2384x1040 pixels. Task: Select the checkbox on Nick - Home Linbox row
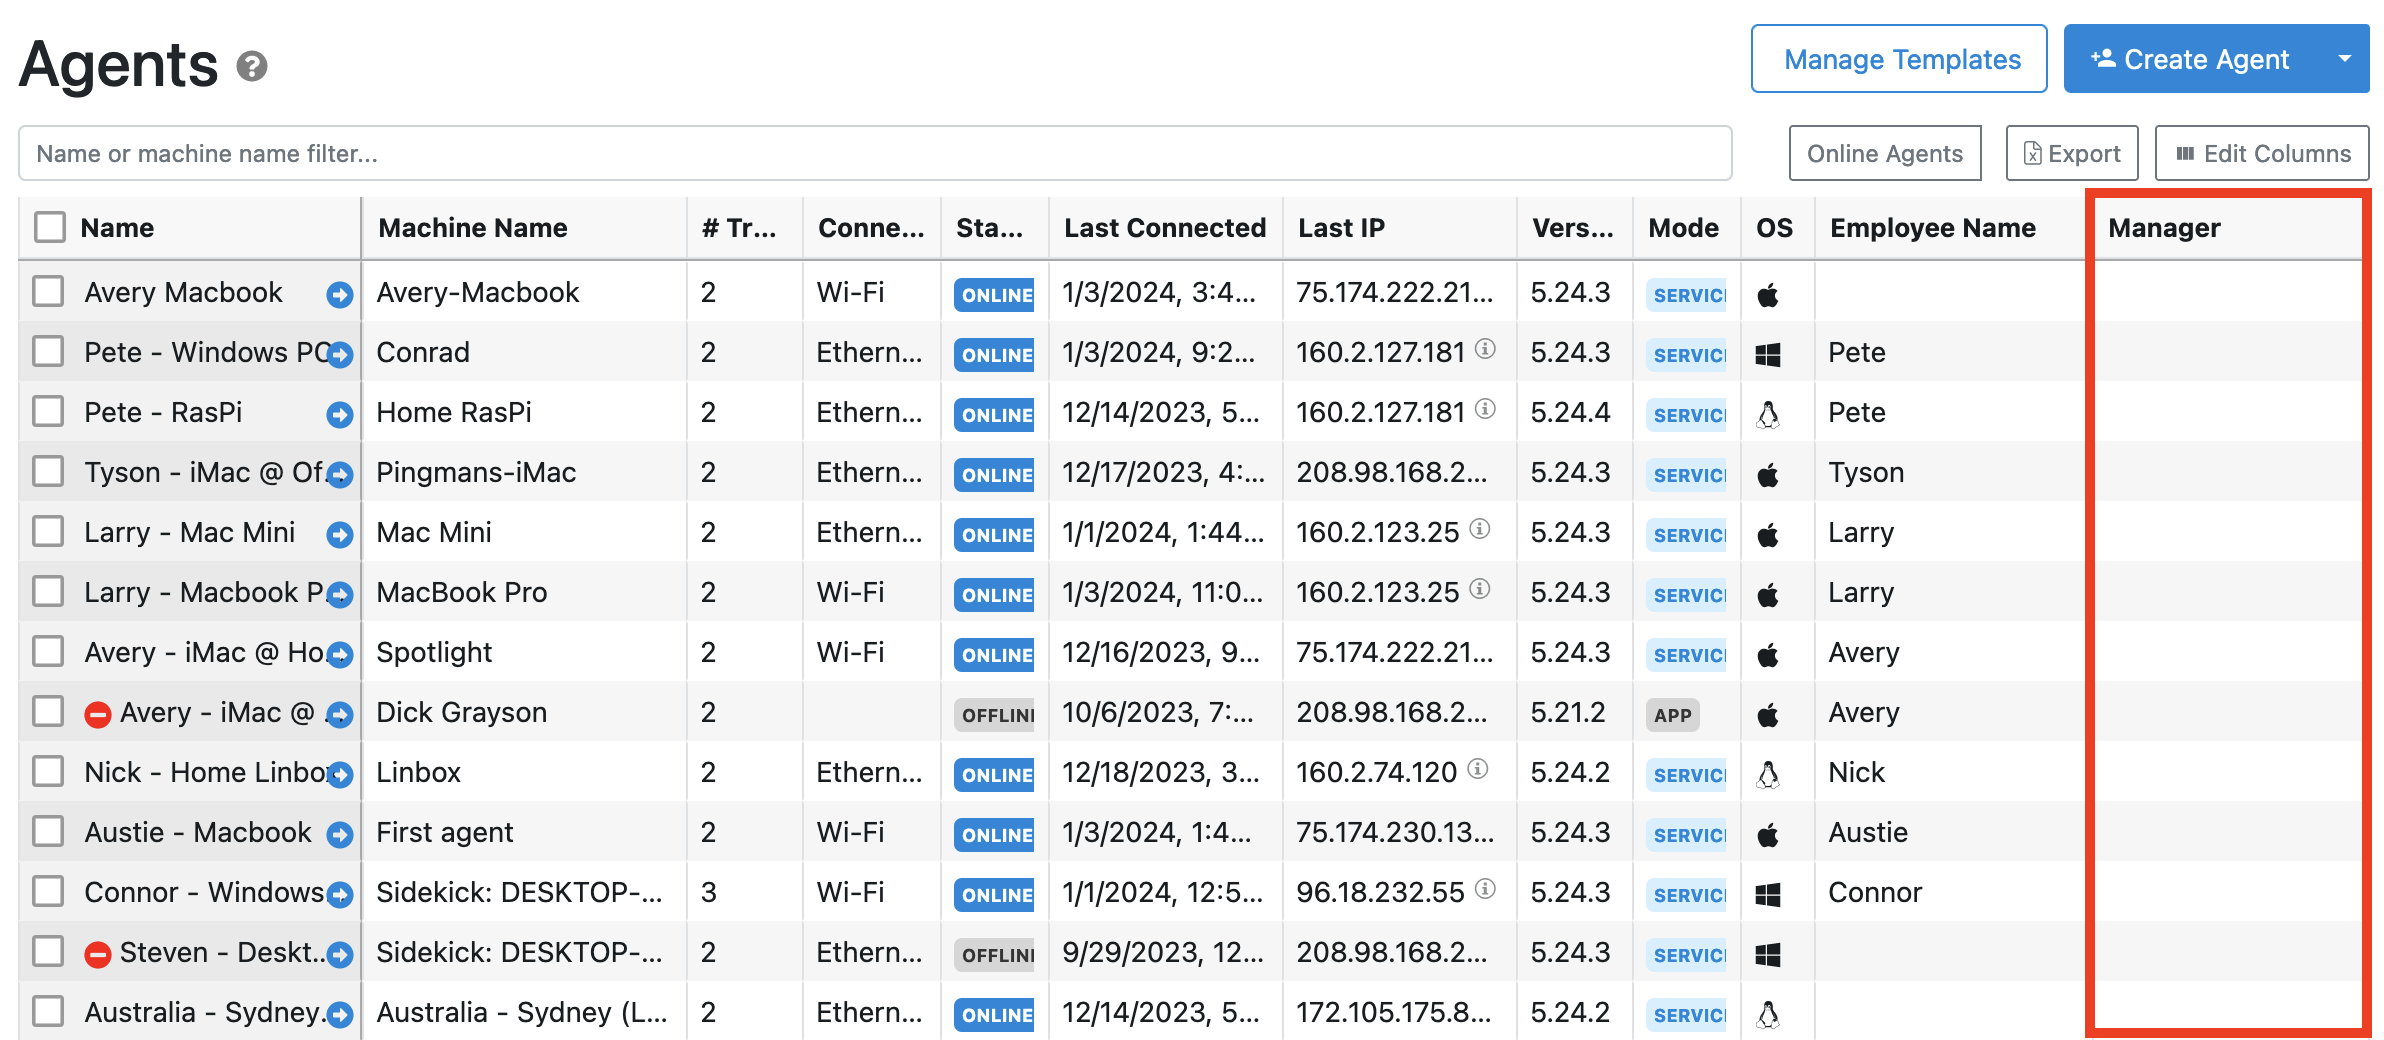click(x=48, y=772)
